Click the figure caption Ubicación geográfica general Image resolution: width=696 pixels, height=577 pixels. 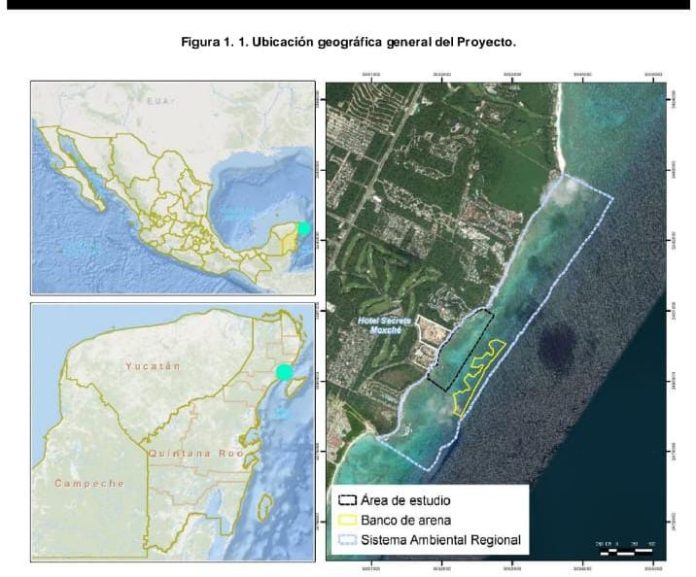(x=348, y=43)
